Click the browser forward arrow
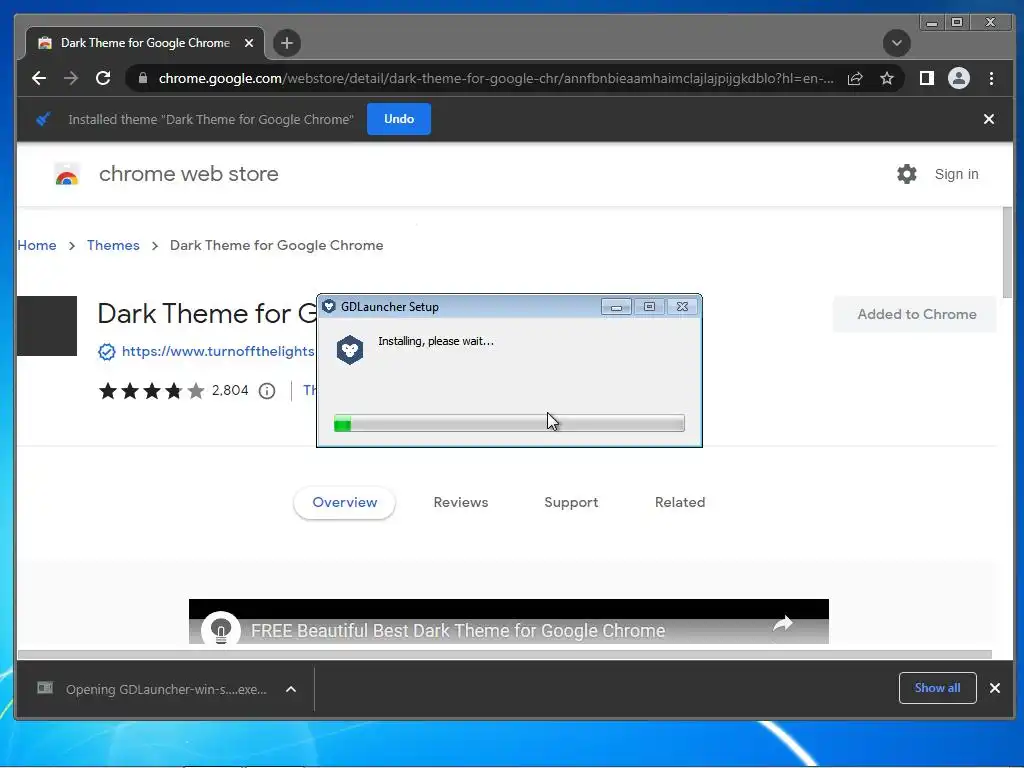Screen dimensions: 1024x768 coord(71,78)
